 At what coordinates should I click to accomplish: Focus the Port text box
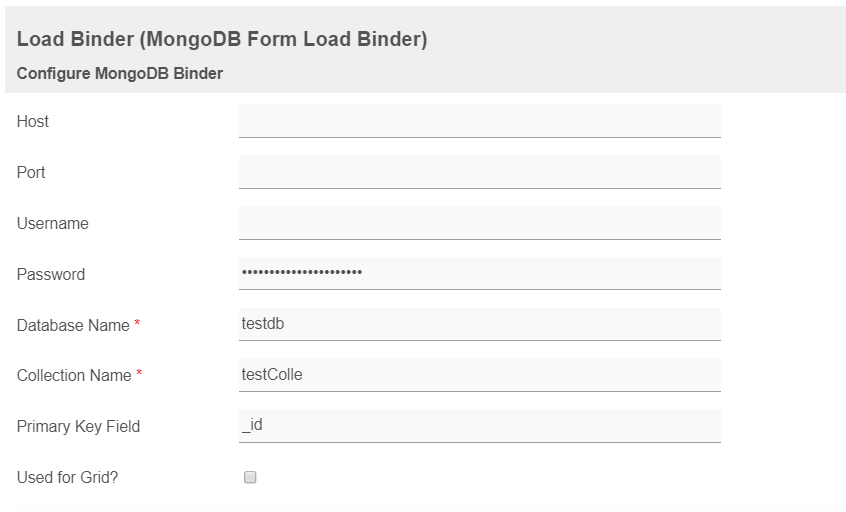pos(479,172)
